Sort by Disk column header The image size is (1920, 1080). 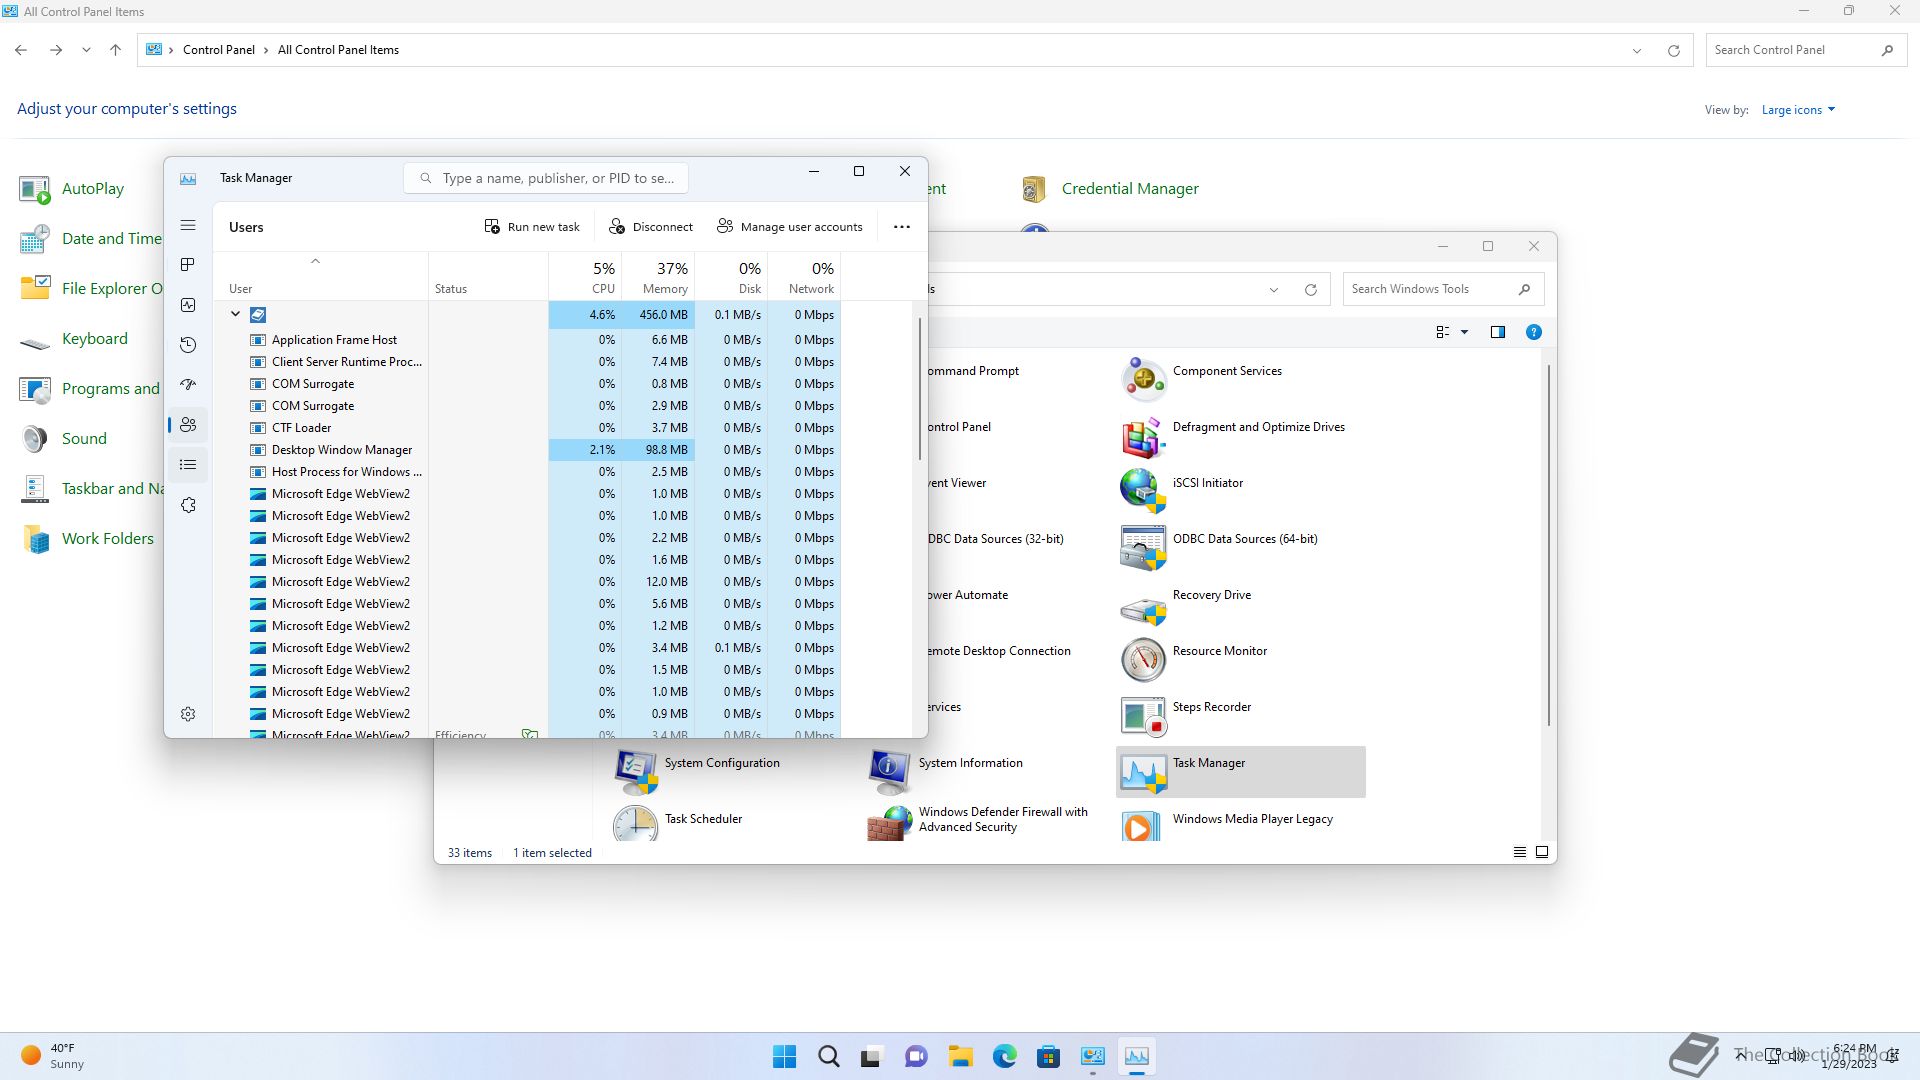coord(731,277)
